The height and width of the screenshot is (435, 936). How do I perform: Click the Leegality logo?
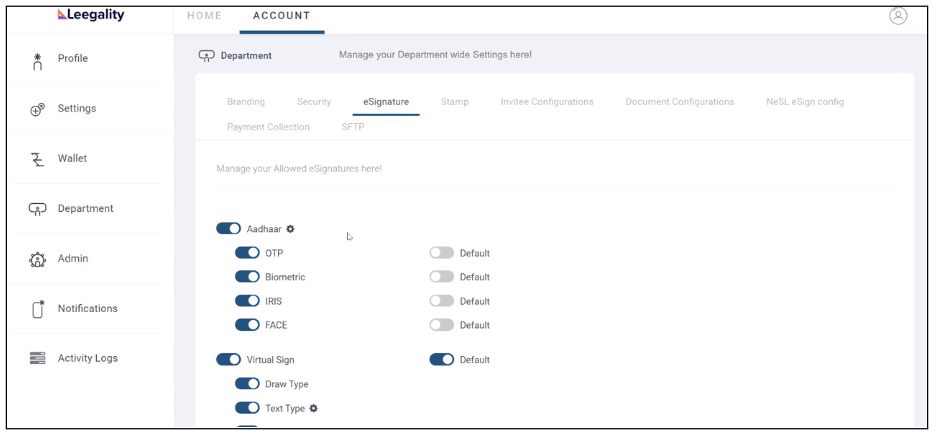91,15
